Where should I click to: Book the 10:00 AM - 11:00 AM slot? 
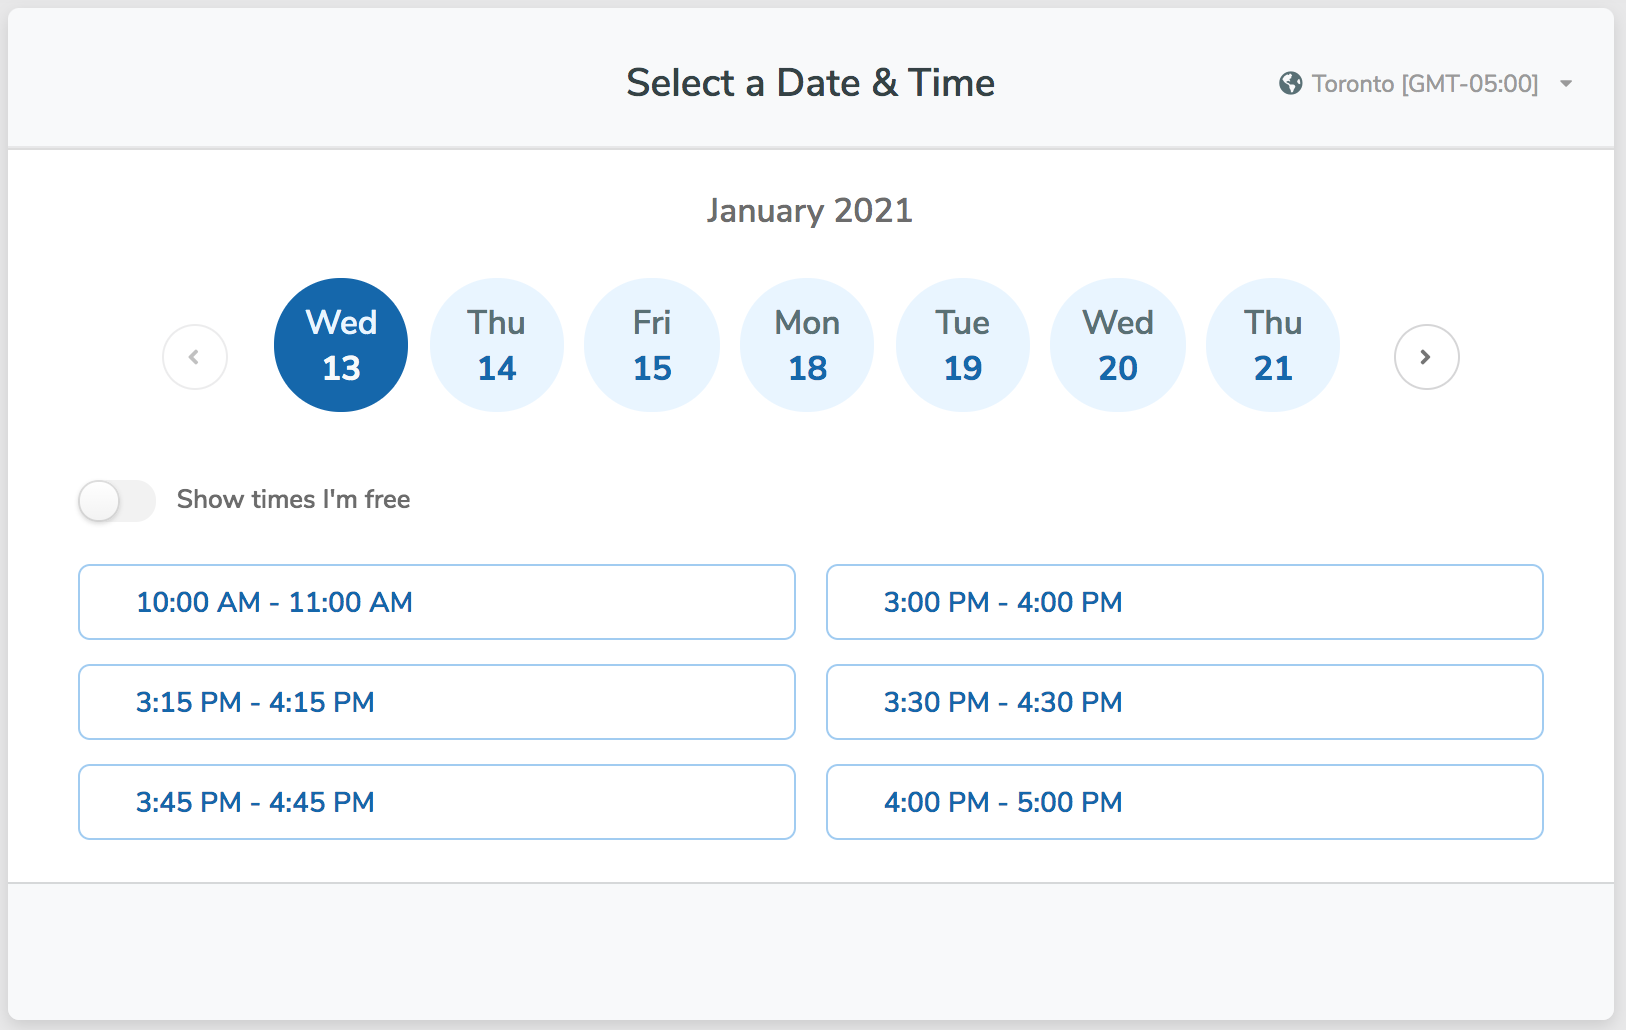click(437, 602)
